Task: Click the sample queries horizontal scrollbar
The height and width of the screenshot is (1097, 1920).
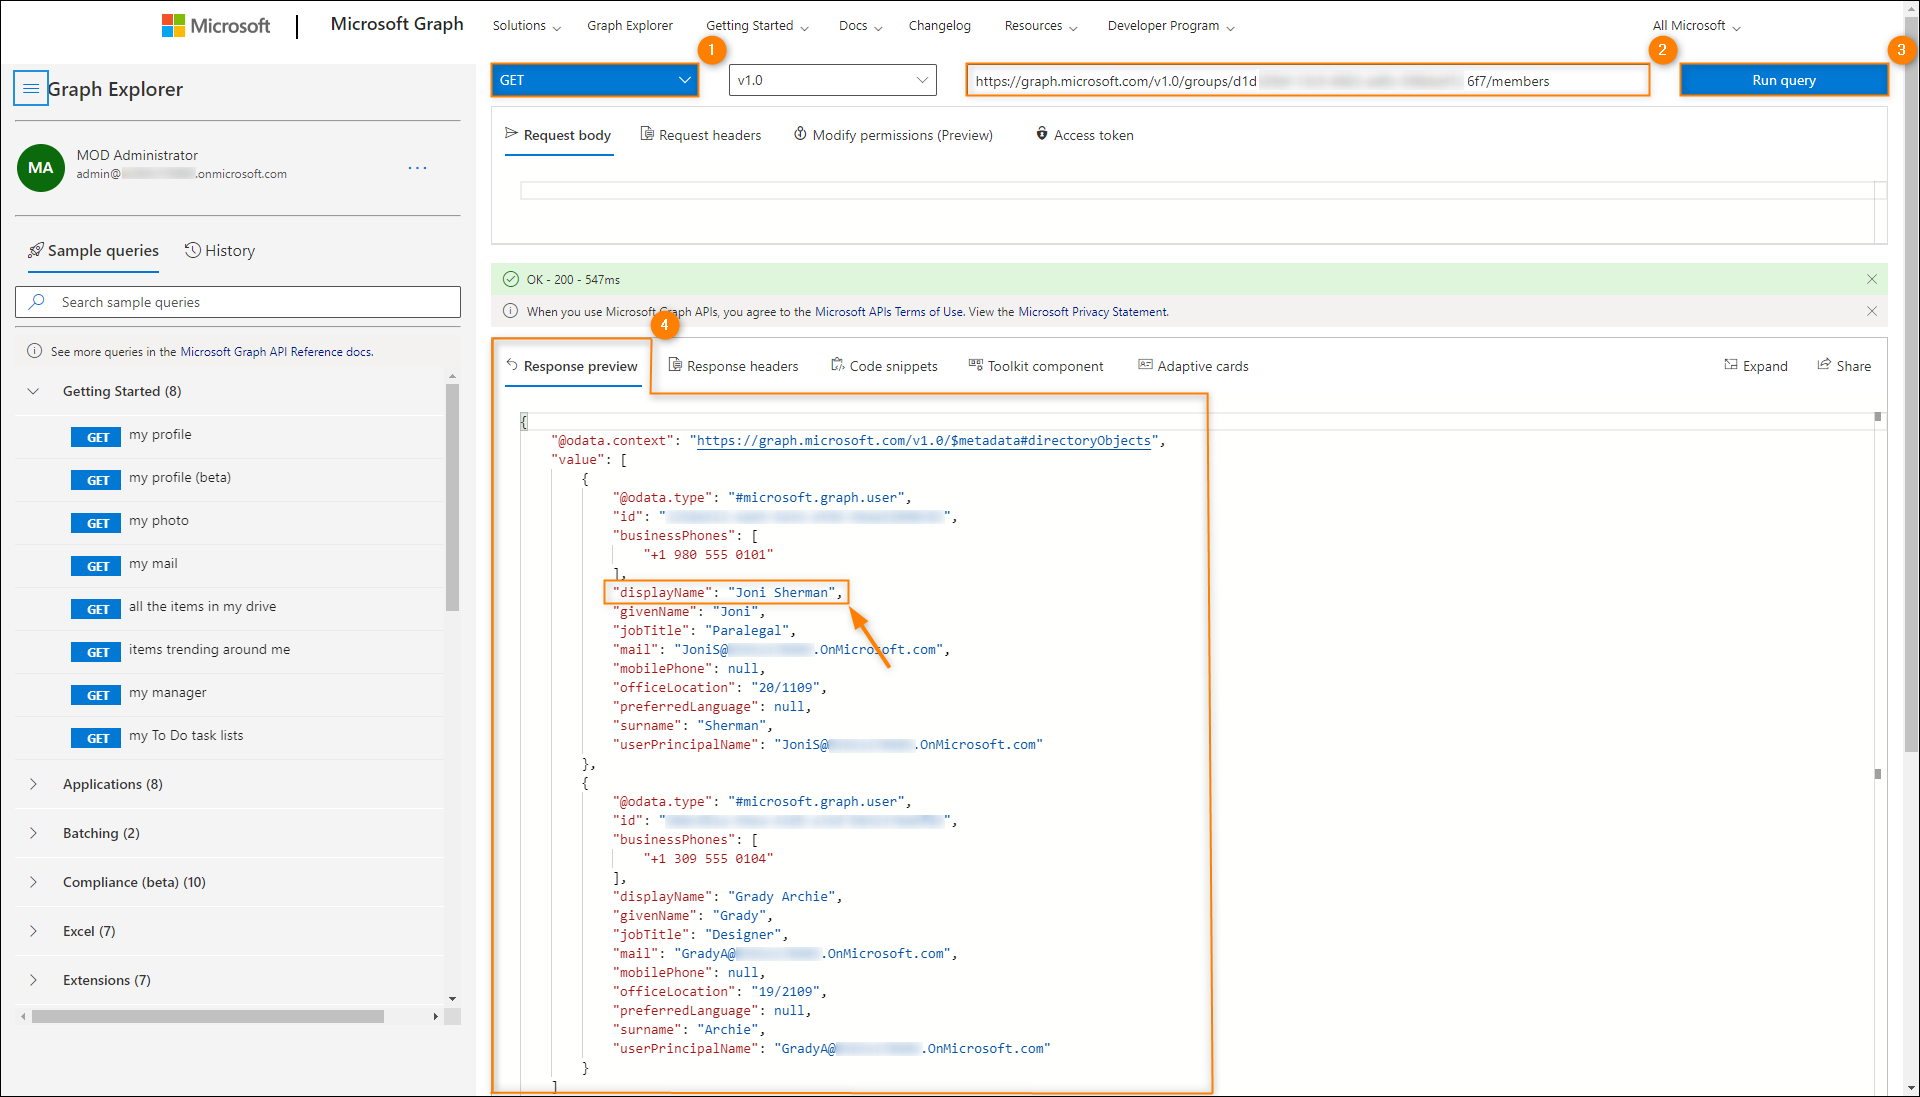Action: tap(207, 1016)
